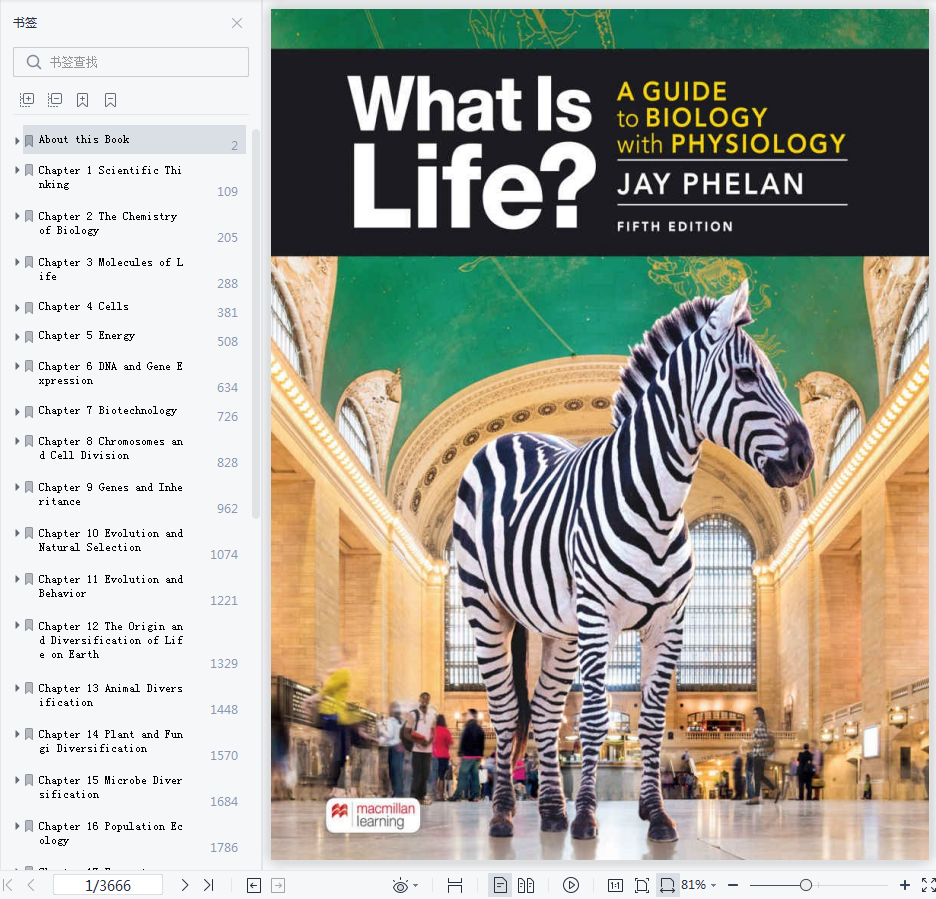The image size is (936, 899).
Task: Close the bookmarks panel
Action: click(237, 23)
